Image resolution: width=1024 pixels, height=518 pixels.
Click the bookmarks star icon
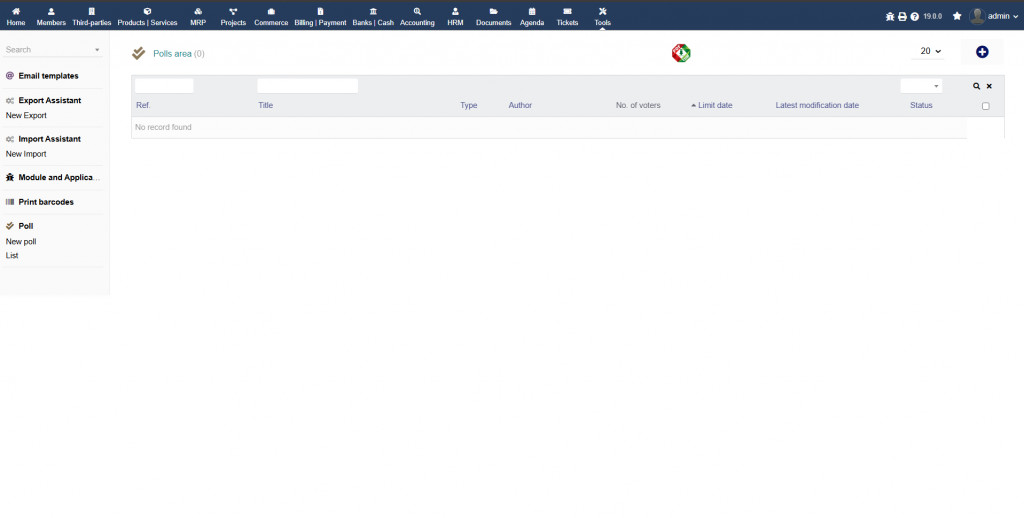pos(957,16)
